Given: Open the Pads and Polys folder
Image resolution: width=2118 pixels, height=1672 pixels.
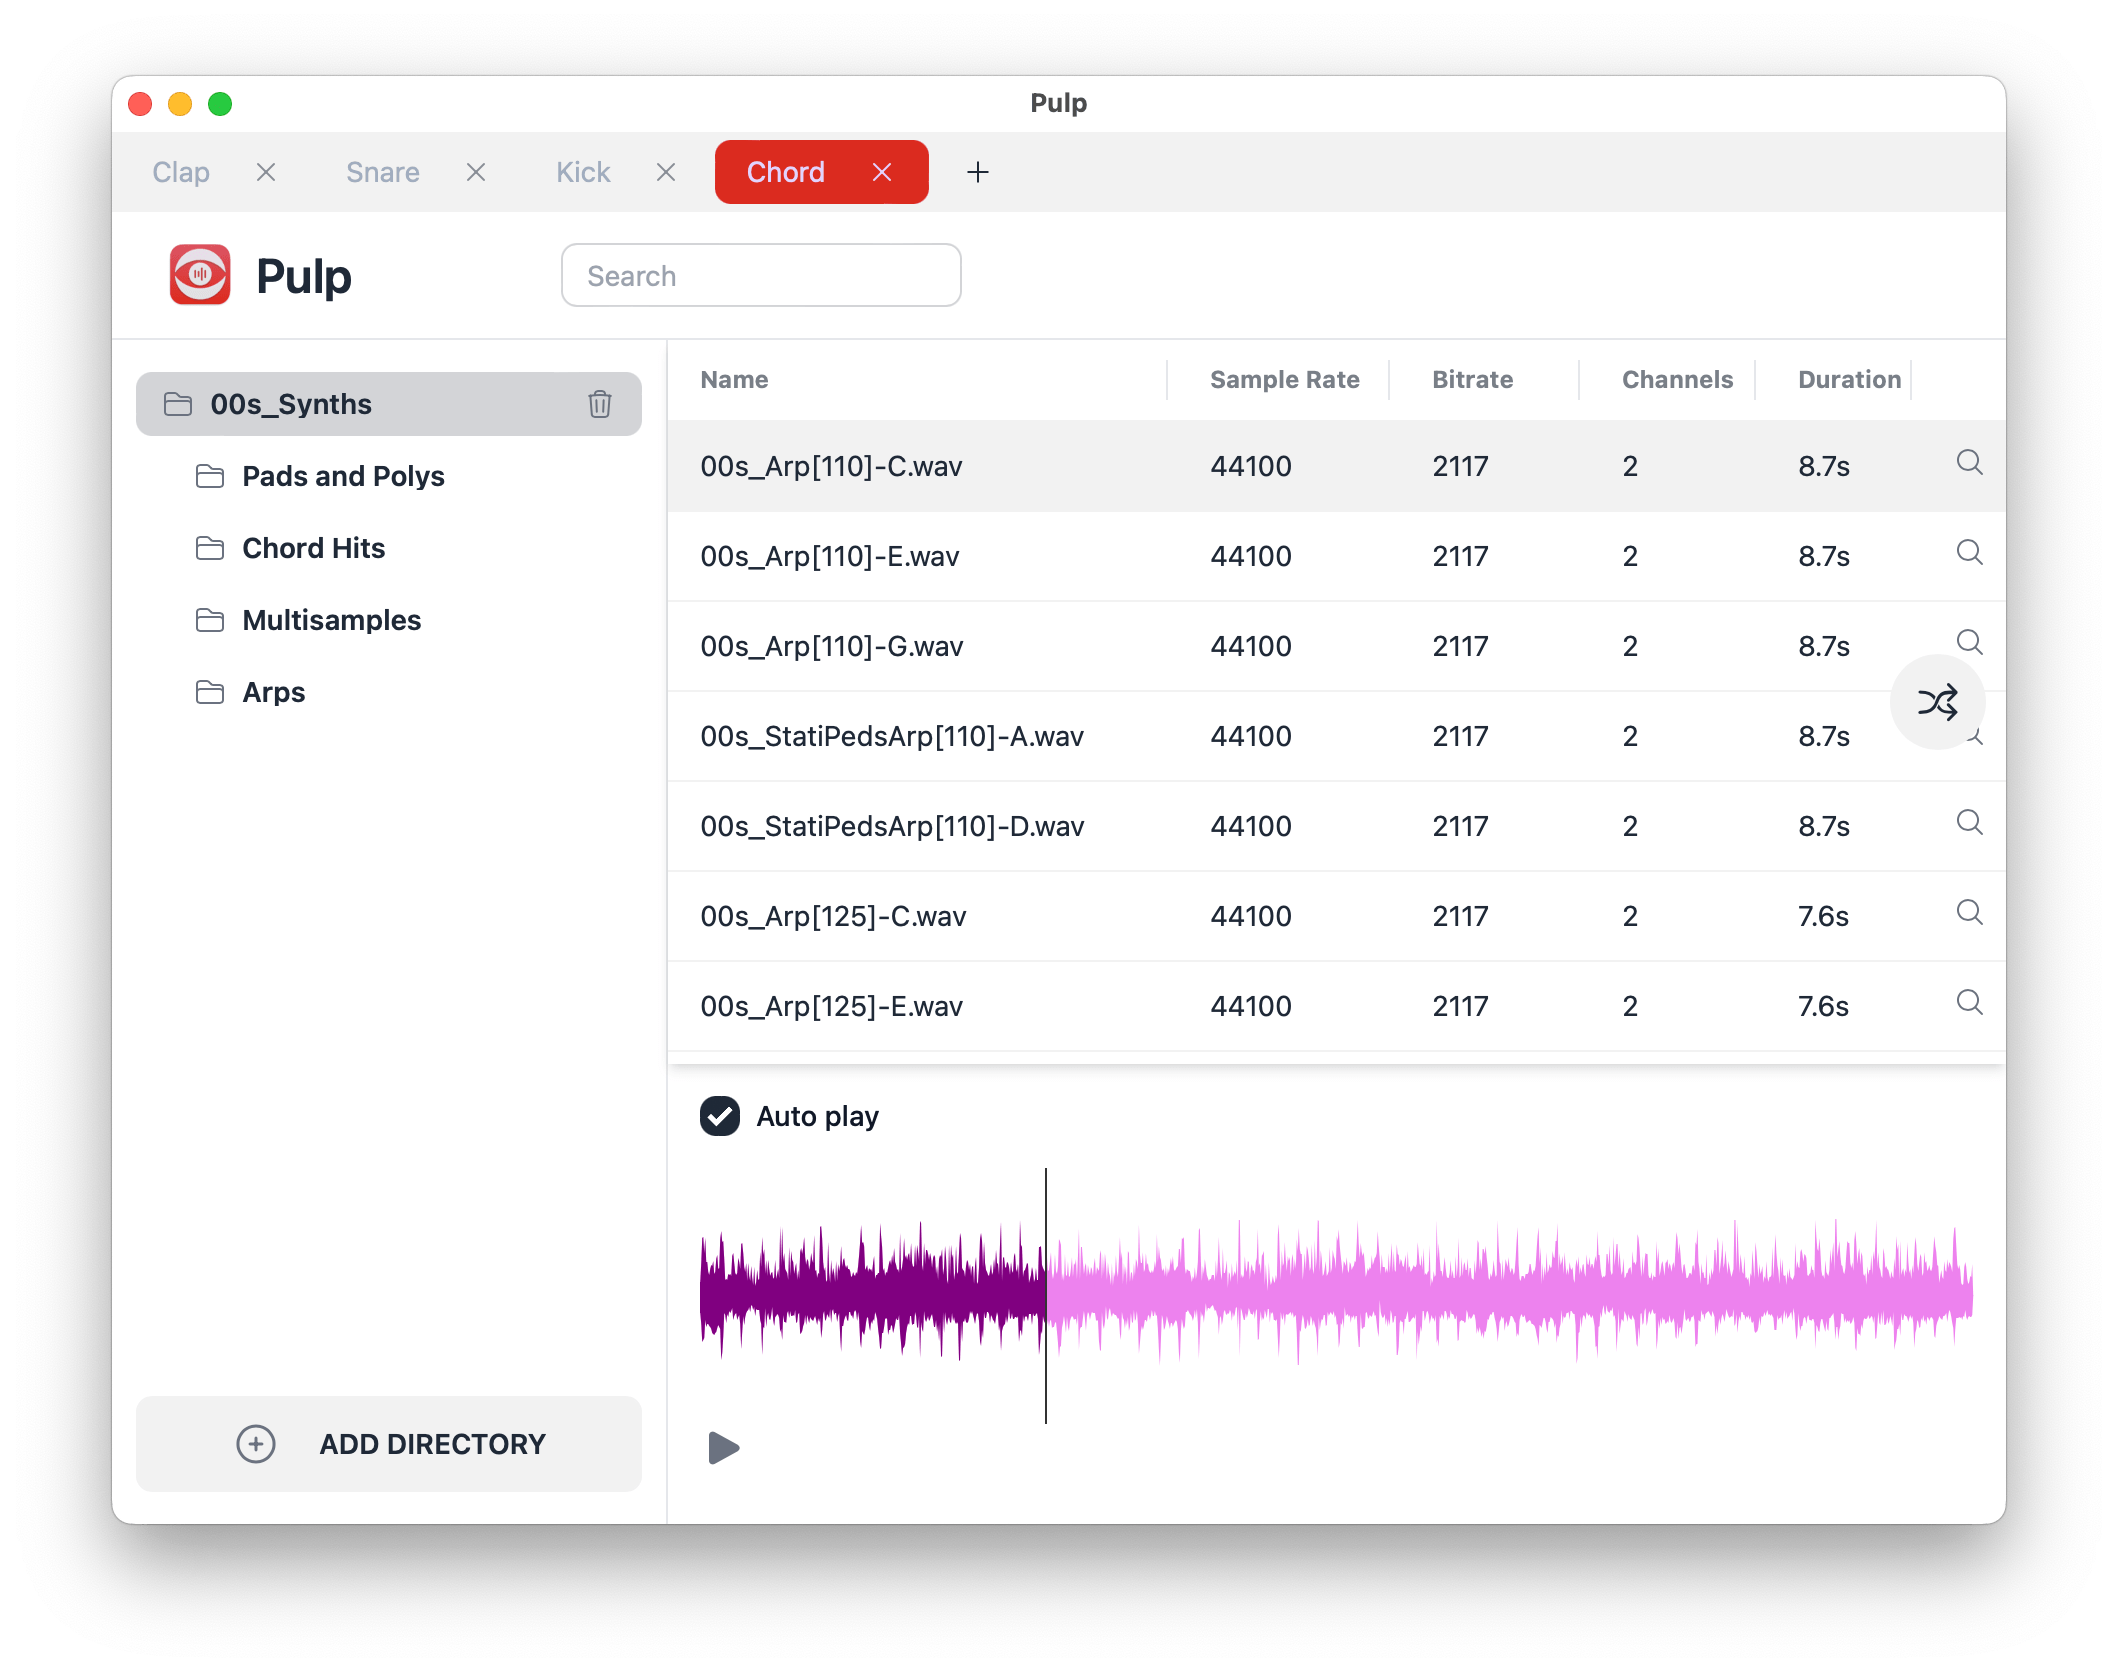Looking at the screenshot, I should click(343, 476).
